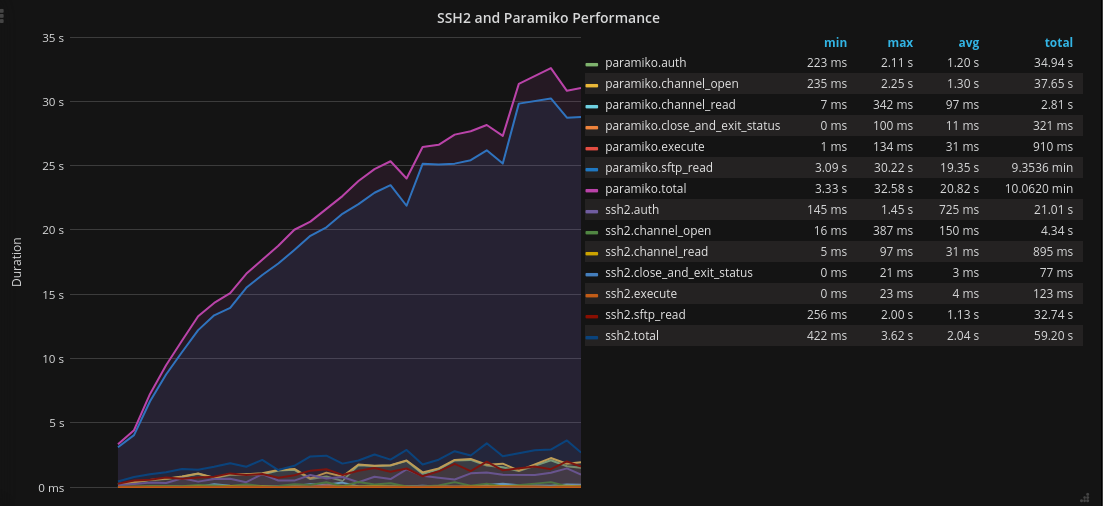Click the paramiko.auth series color swatch

coord(592,64)
